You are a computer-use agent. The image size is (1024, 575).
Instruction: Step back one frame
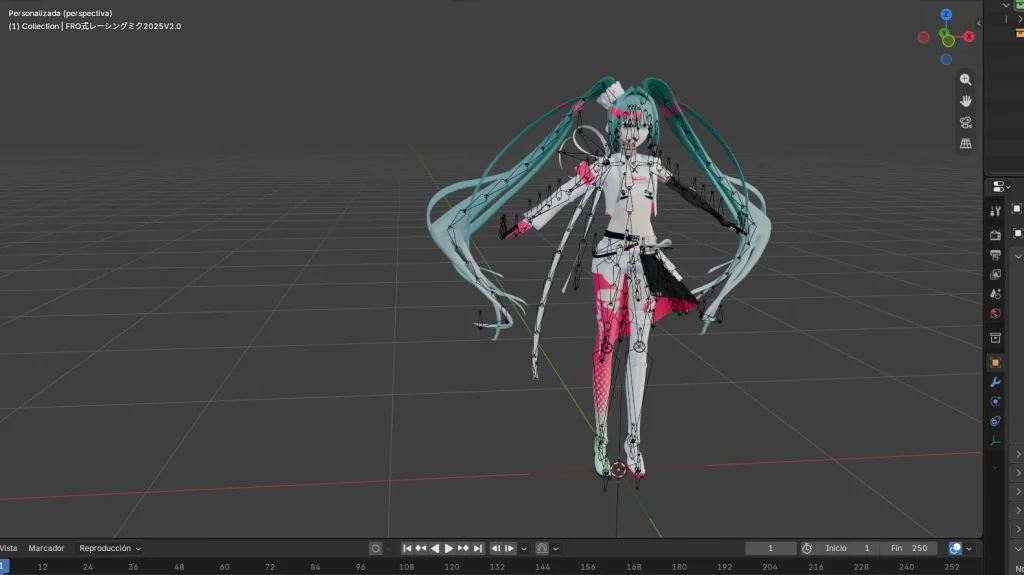click(496, 548)
